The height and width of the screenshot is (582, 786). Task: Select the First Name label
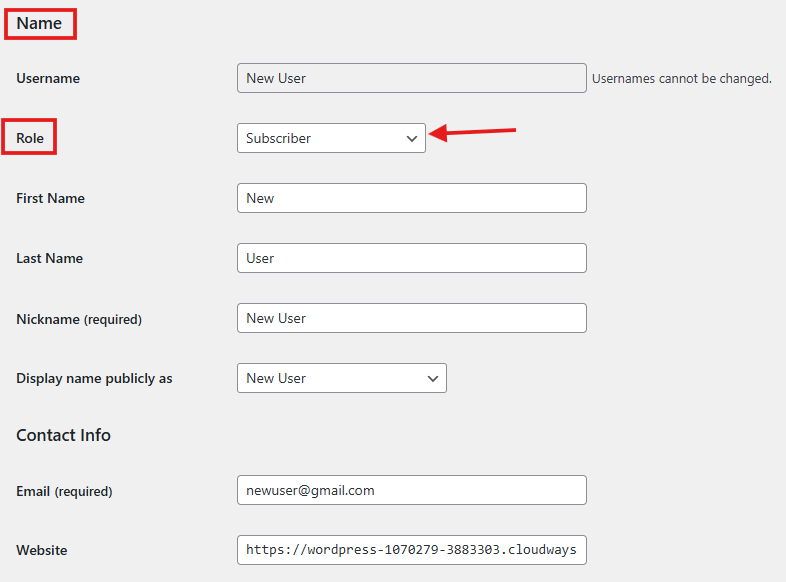(x=50, y=198)
